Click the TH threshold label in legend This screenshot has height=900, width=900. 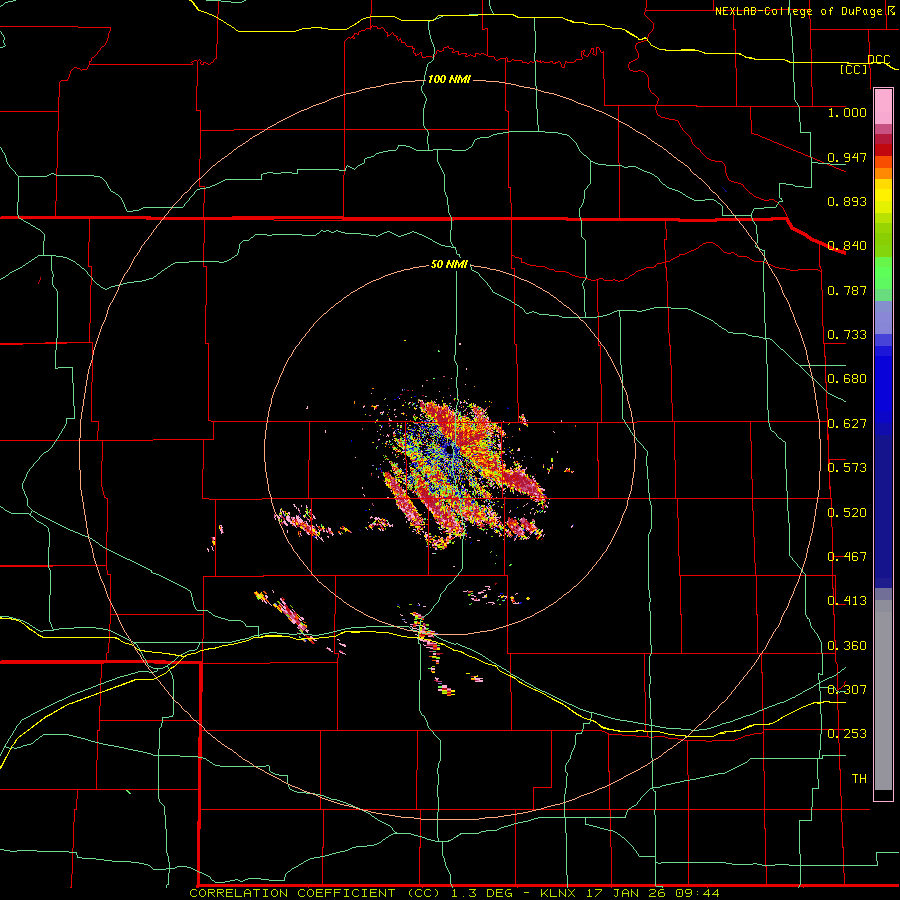859,779
